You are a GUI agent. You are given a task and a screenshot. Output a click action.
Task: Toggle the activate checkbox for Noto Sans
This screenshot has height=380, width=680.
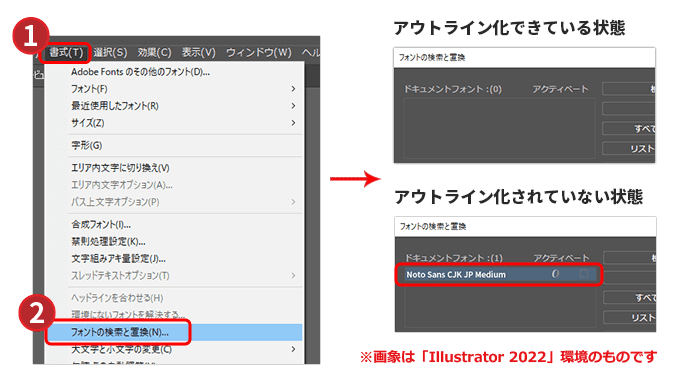tap(584, 274)
